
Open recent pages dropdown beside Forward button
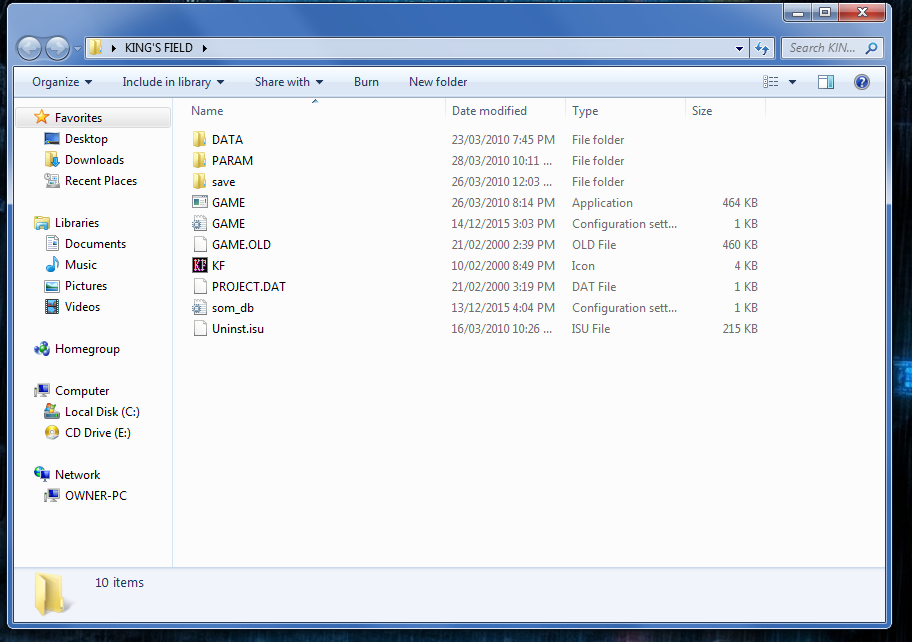click(77, 49)
